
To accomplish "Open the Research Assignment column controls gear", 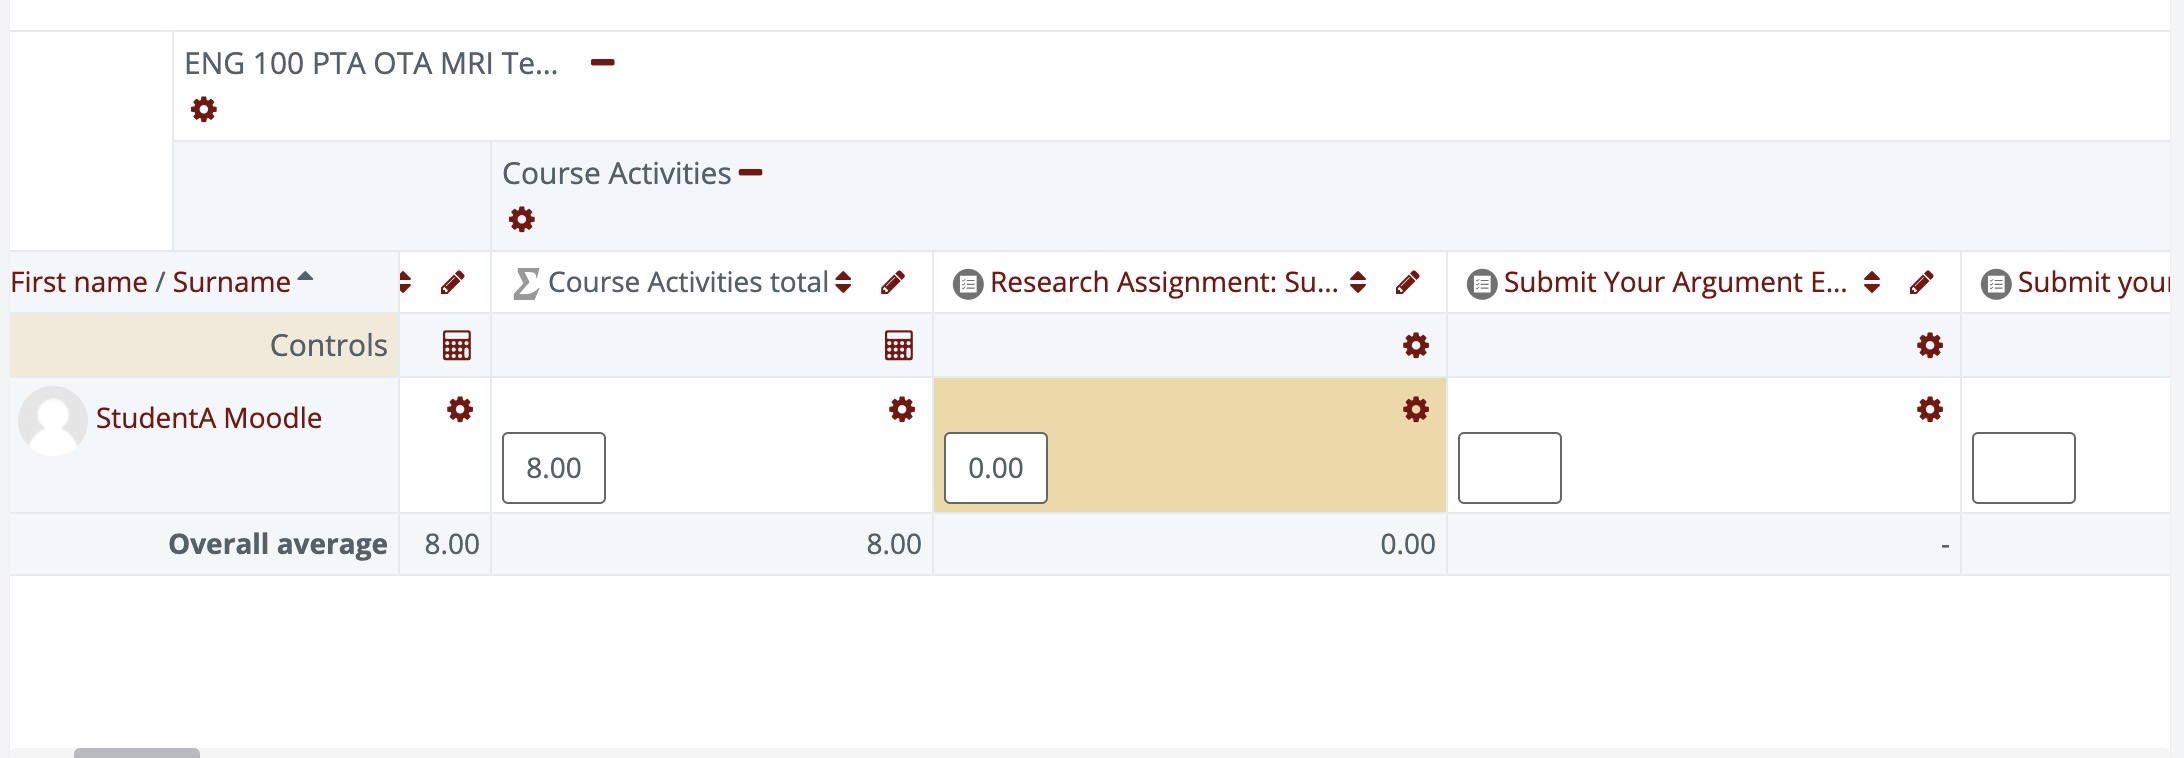I will tap(1414, 345).
